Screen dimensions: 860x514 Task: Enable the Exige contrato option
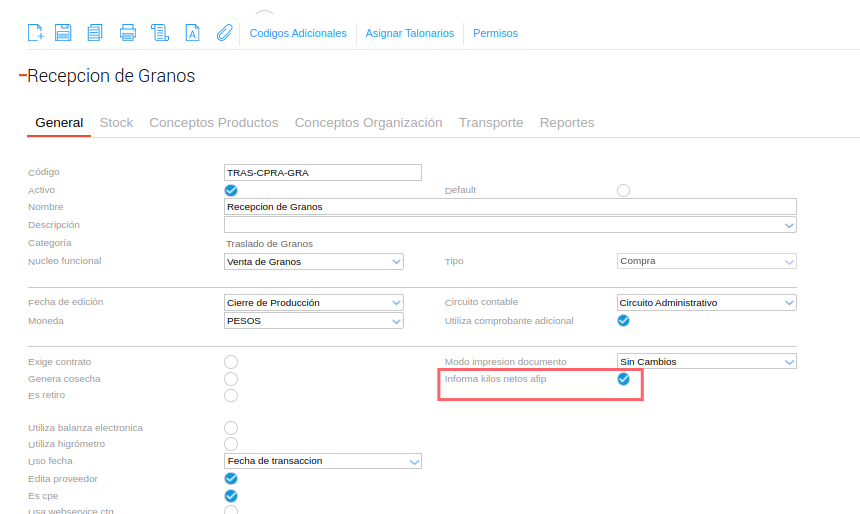pos(231,362)
